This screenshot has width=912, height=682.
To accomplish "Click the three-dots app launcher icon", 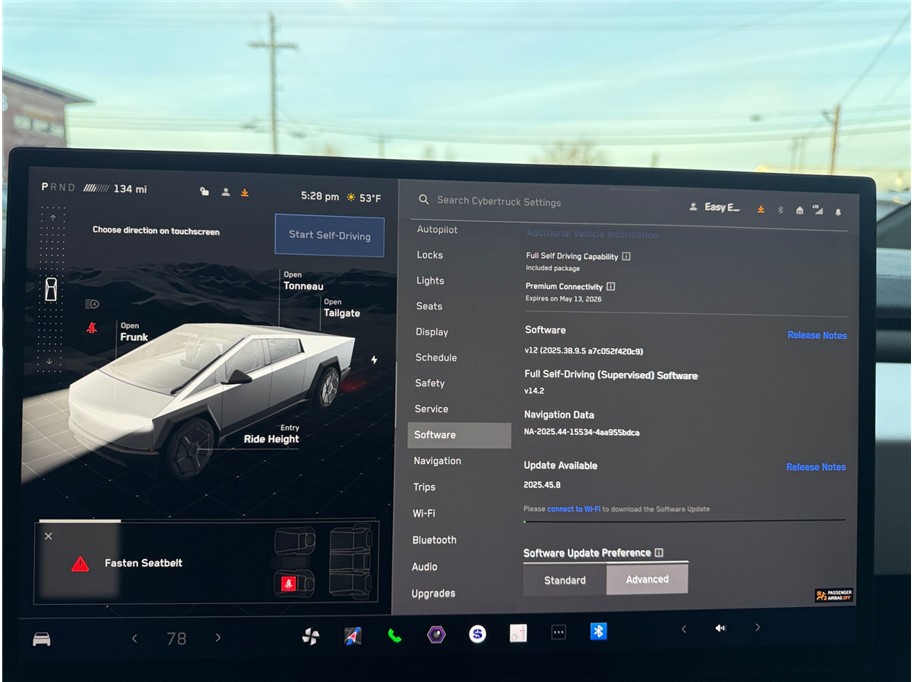I will point(558,632).
